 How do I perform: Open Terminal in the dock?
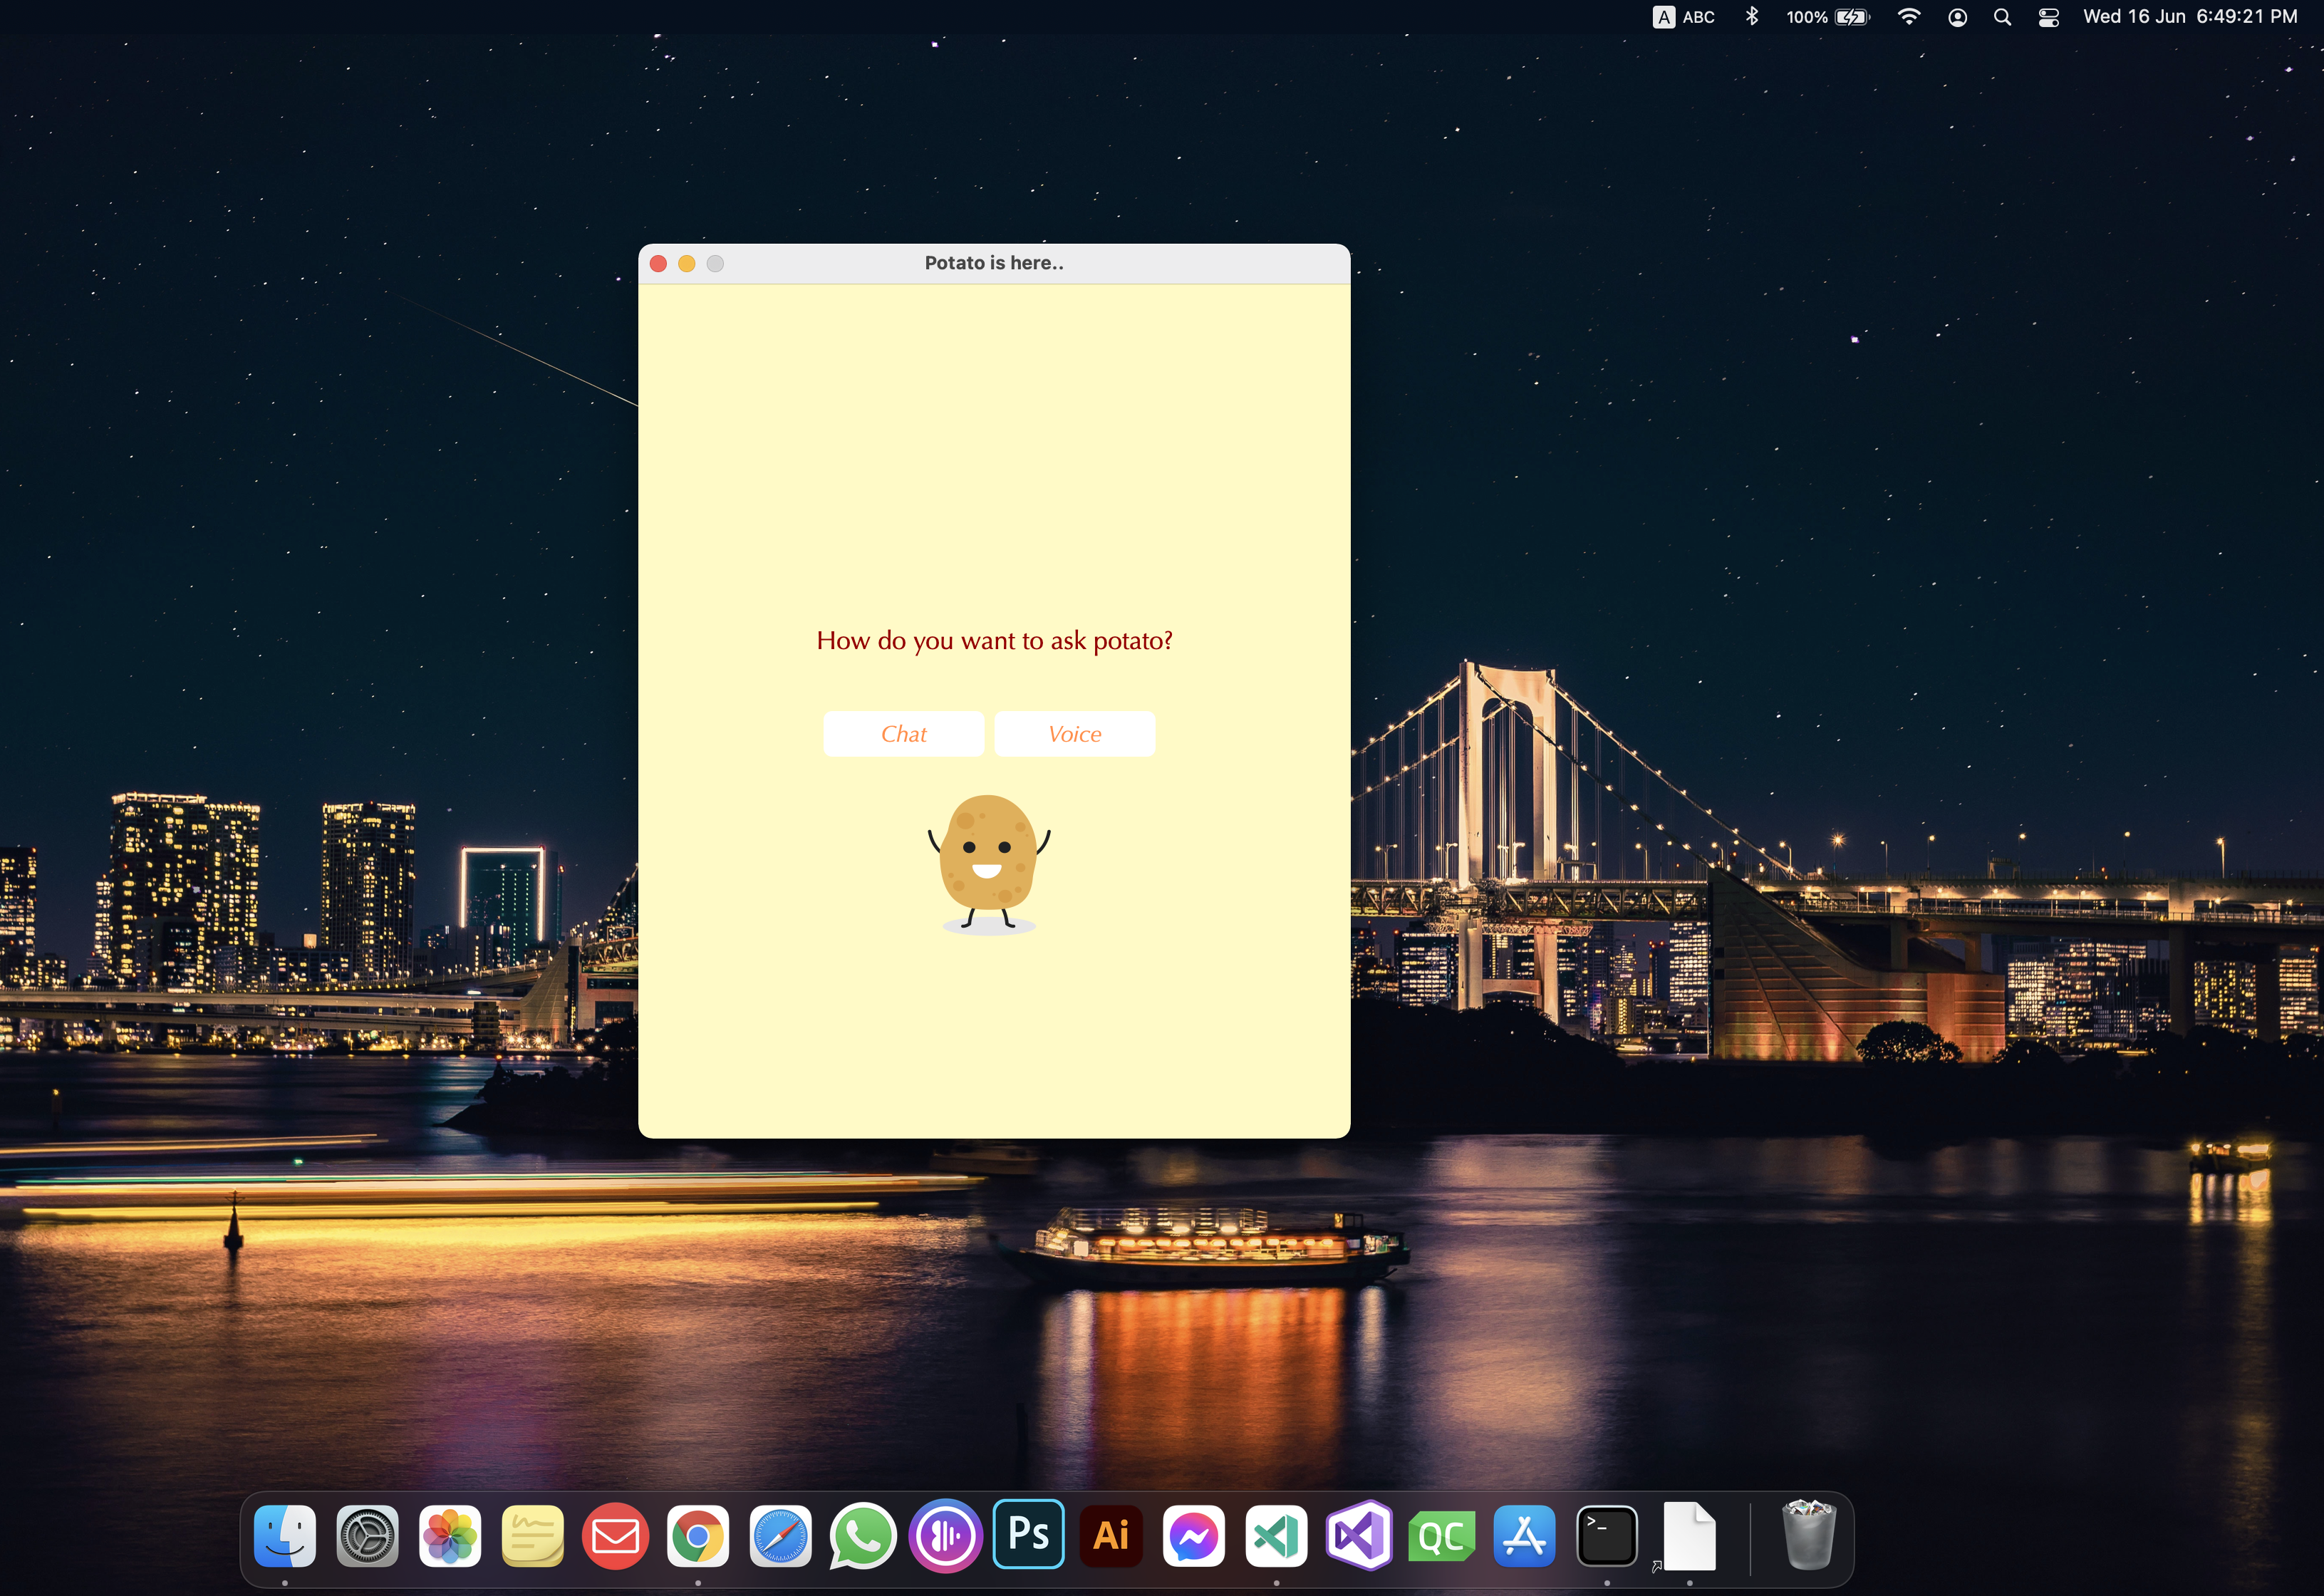click(x=1606, y=1536)
